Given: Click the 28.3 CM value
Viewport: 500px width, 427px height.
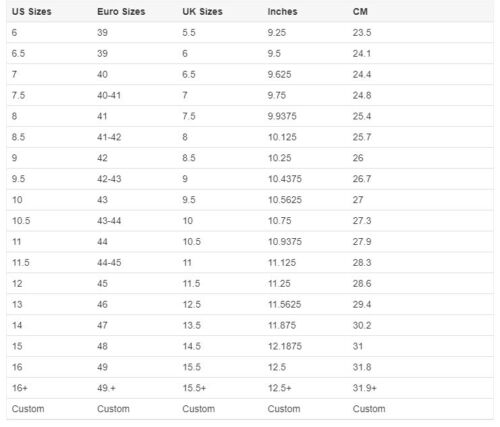Looking at the screenshot, I should pos(362,263).
